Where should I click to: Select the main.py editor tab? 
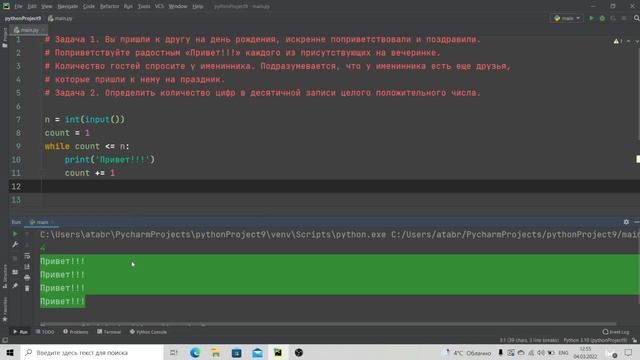point(29,30)
